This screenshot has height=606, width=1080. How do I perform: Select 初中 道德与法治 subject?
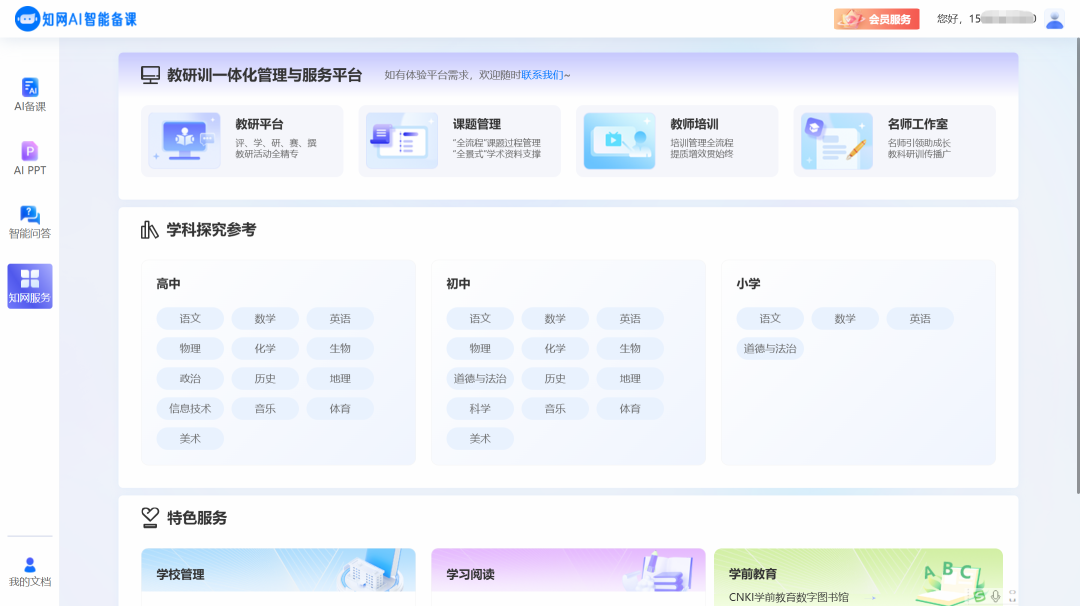point(480,378)
